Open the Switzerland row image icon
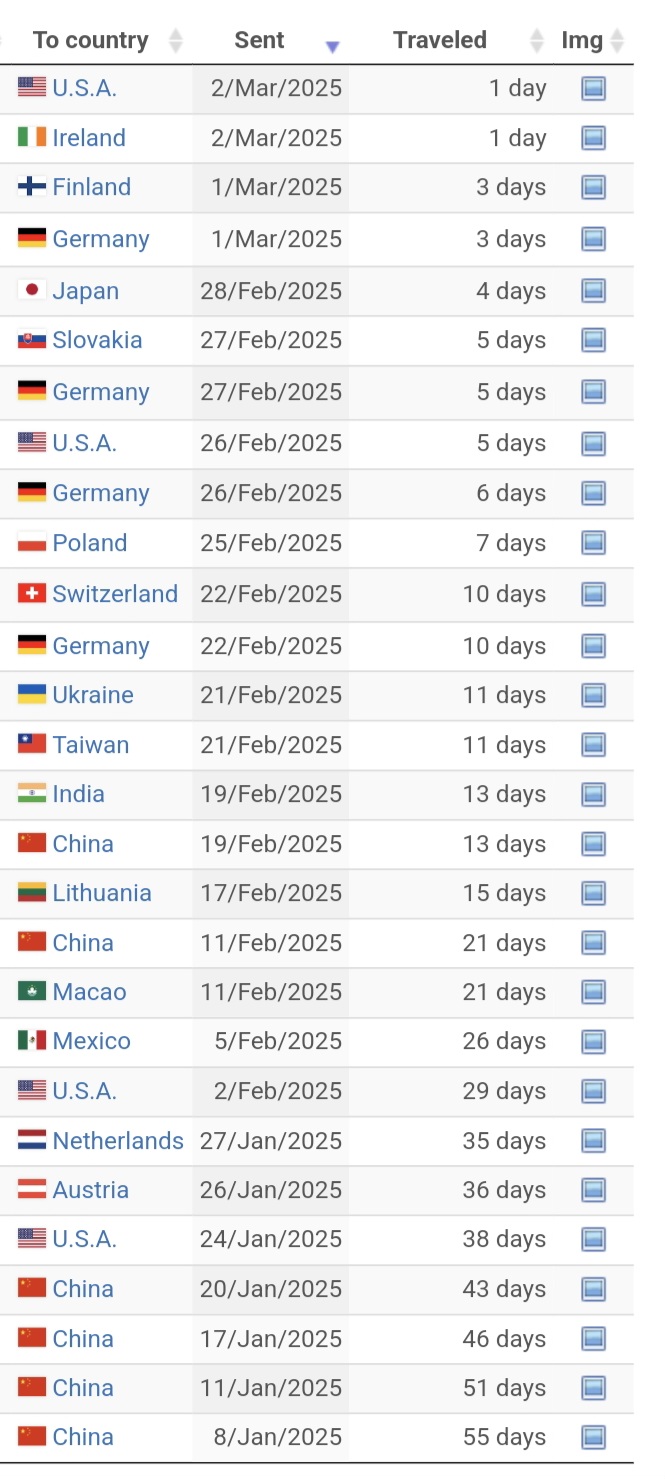 593,594
